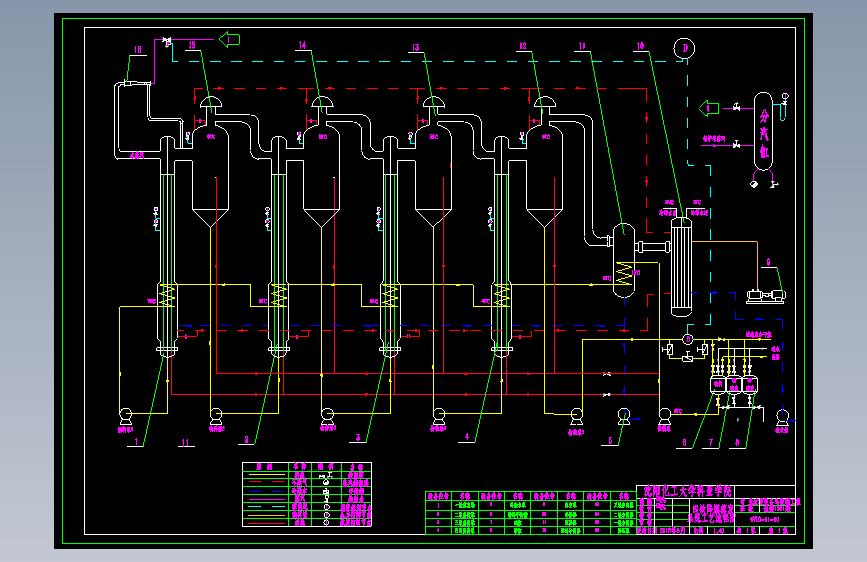The image size is (867, 562).
Task: Click the circled D symbol on the yellow line
Action: [688, 339]
